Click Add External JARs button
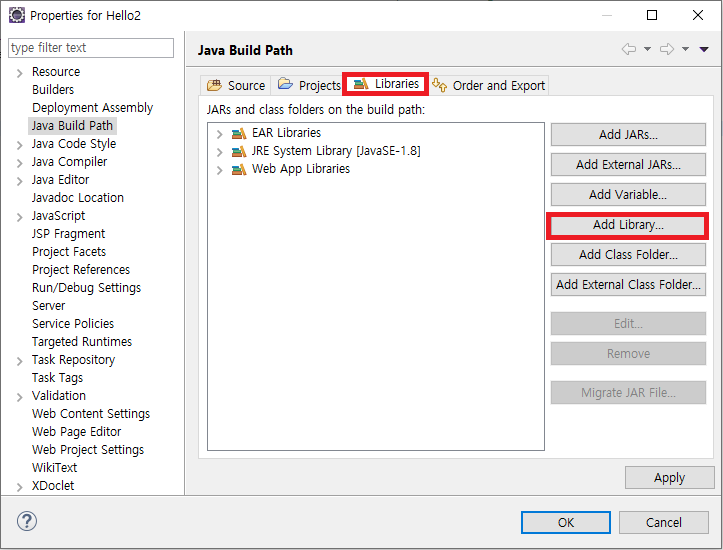The width and height of the screenshot is (723, 550). [x=628, y=165]
